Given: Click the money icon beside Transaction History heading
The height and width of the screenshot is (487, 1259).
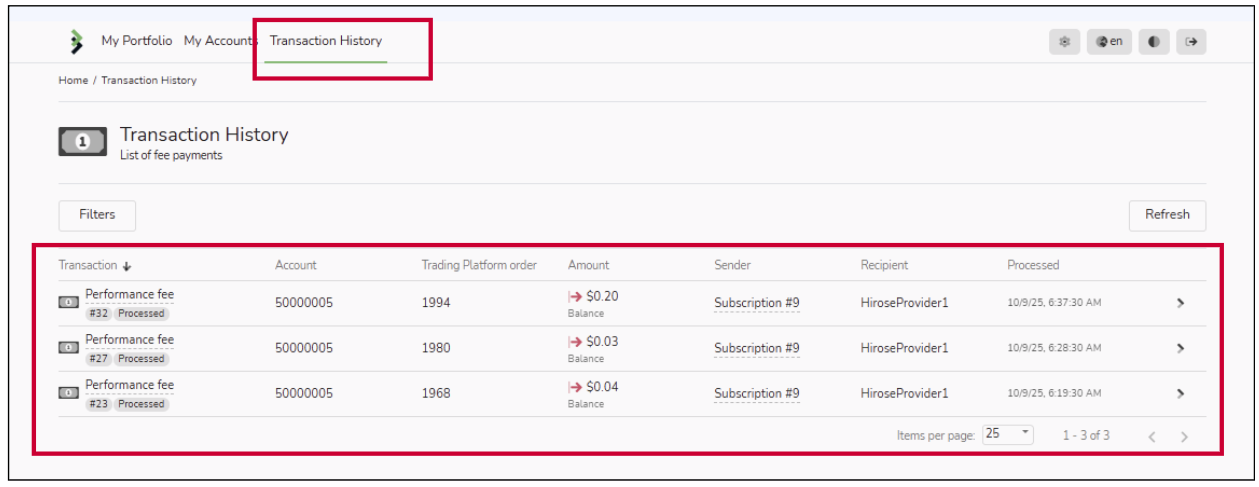Looking at the screenshot, I should tap(83, 142).
